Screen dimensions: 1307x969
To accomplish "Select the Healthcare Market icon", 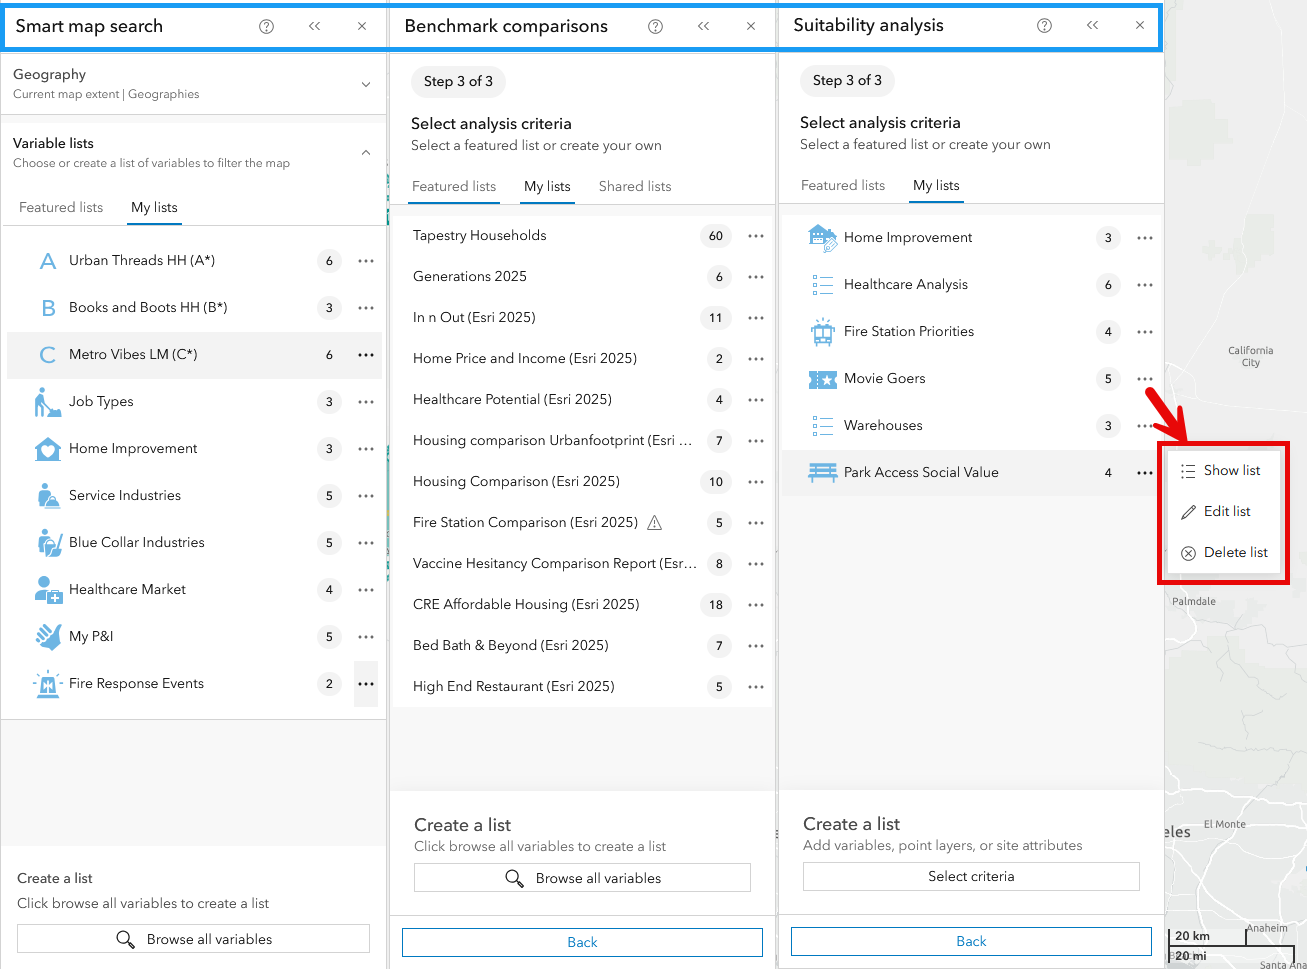I will (x=46, y=589).
